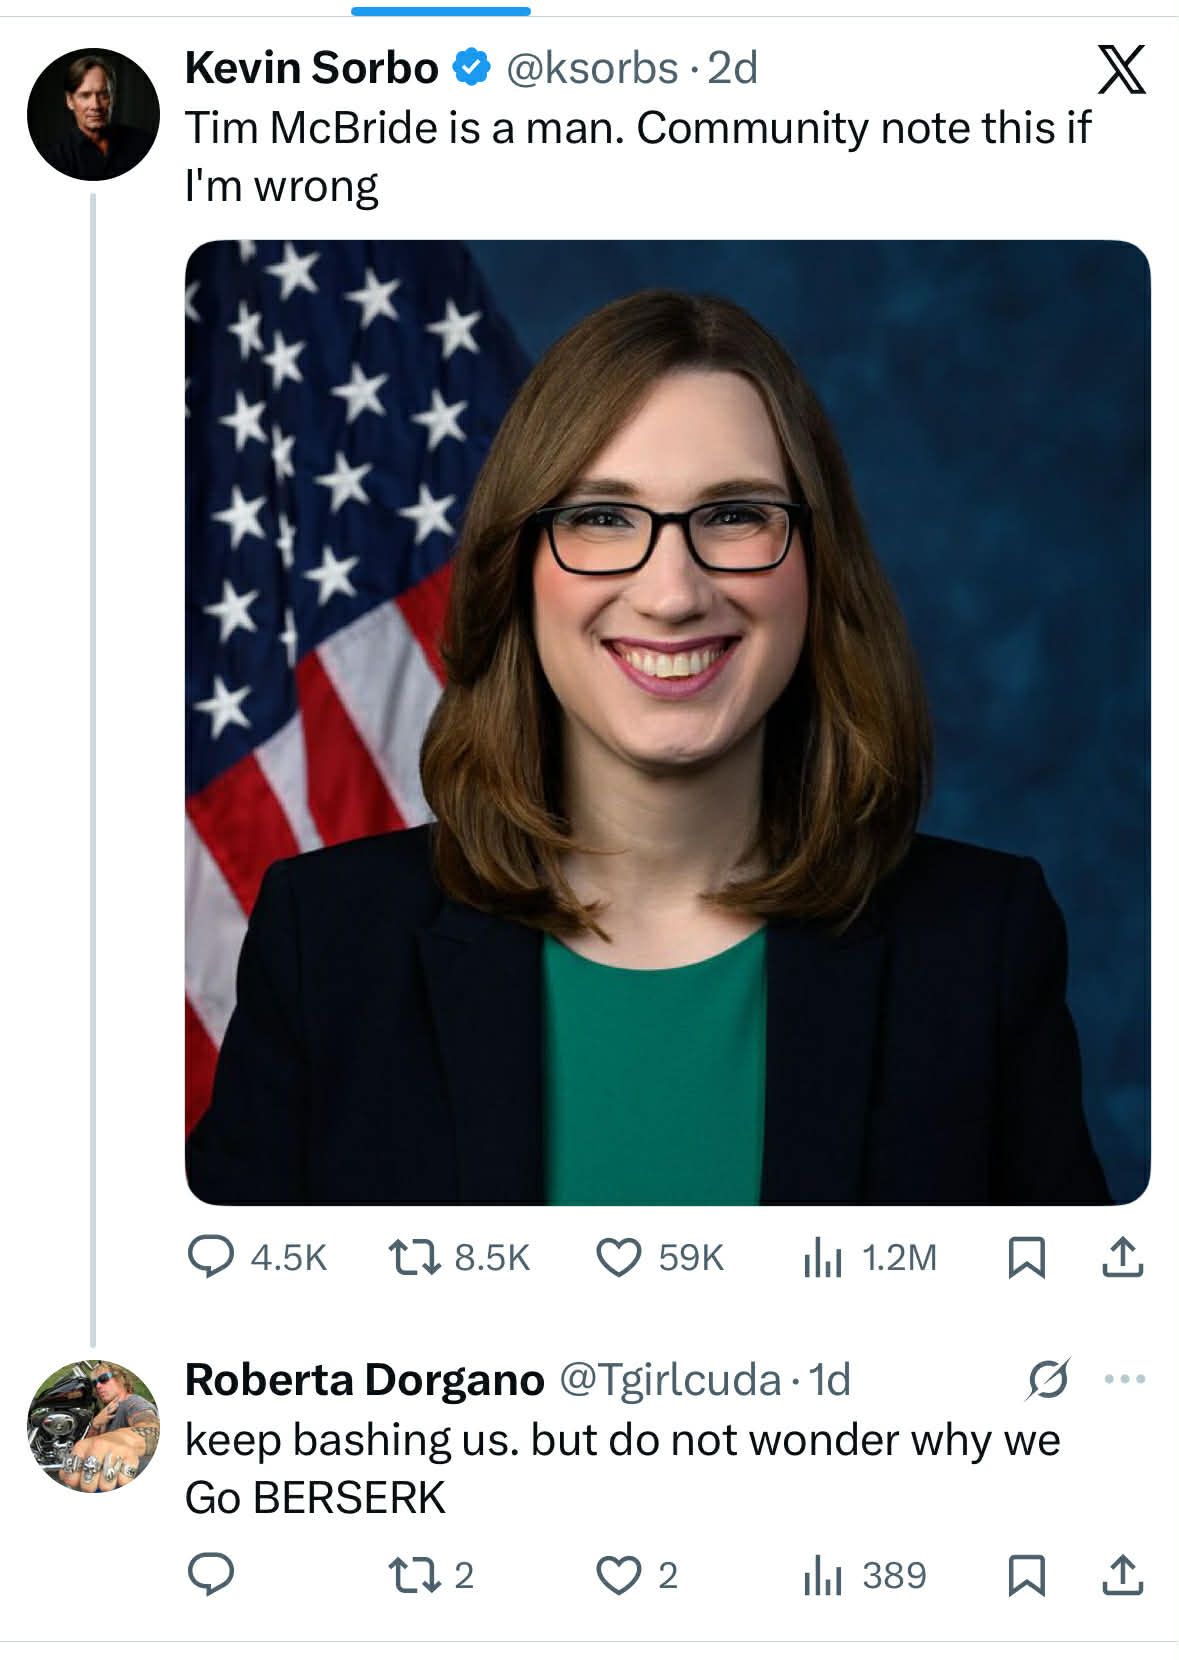Share Roberta Dorgano's reply
Viewport: 1179px width, 1660px height.
[x=1122, y=1575]
